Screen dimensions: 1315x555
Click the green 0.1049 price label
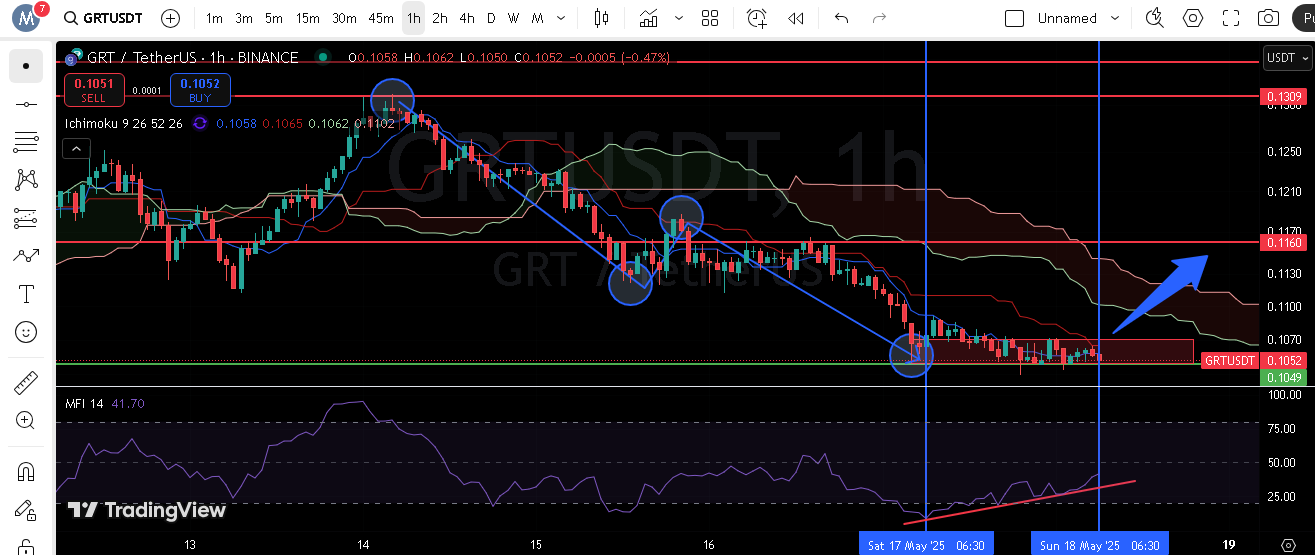click(x=1284, y=377)
